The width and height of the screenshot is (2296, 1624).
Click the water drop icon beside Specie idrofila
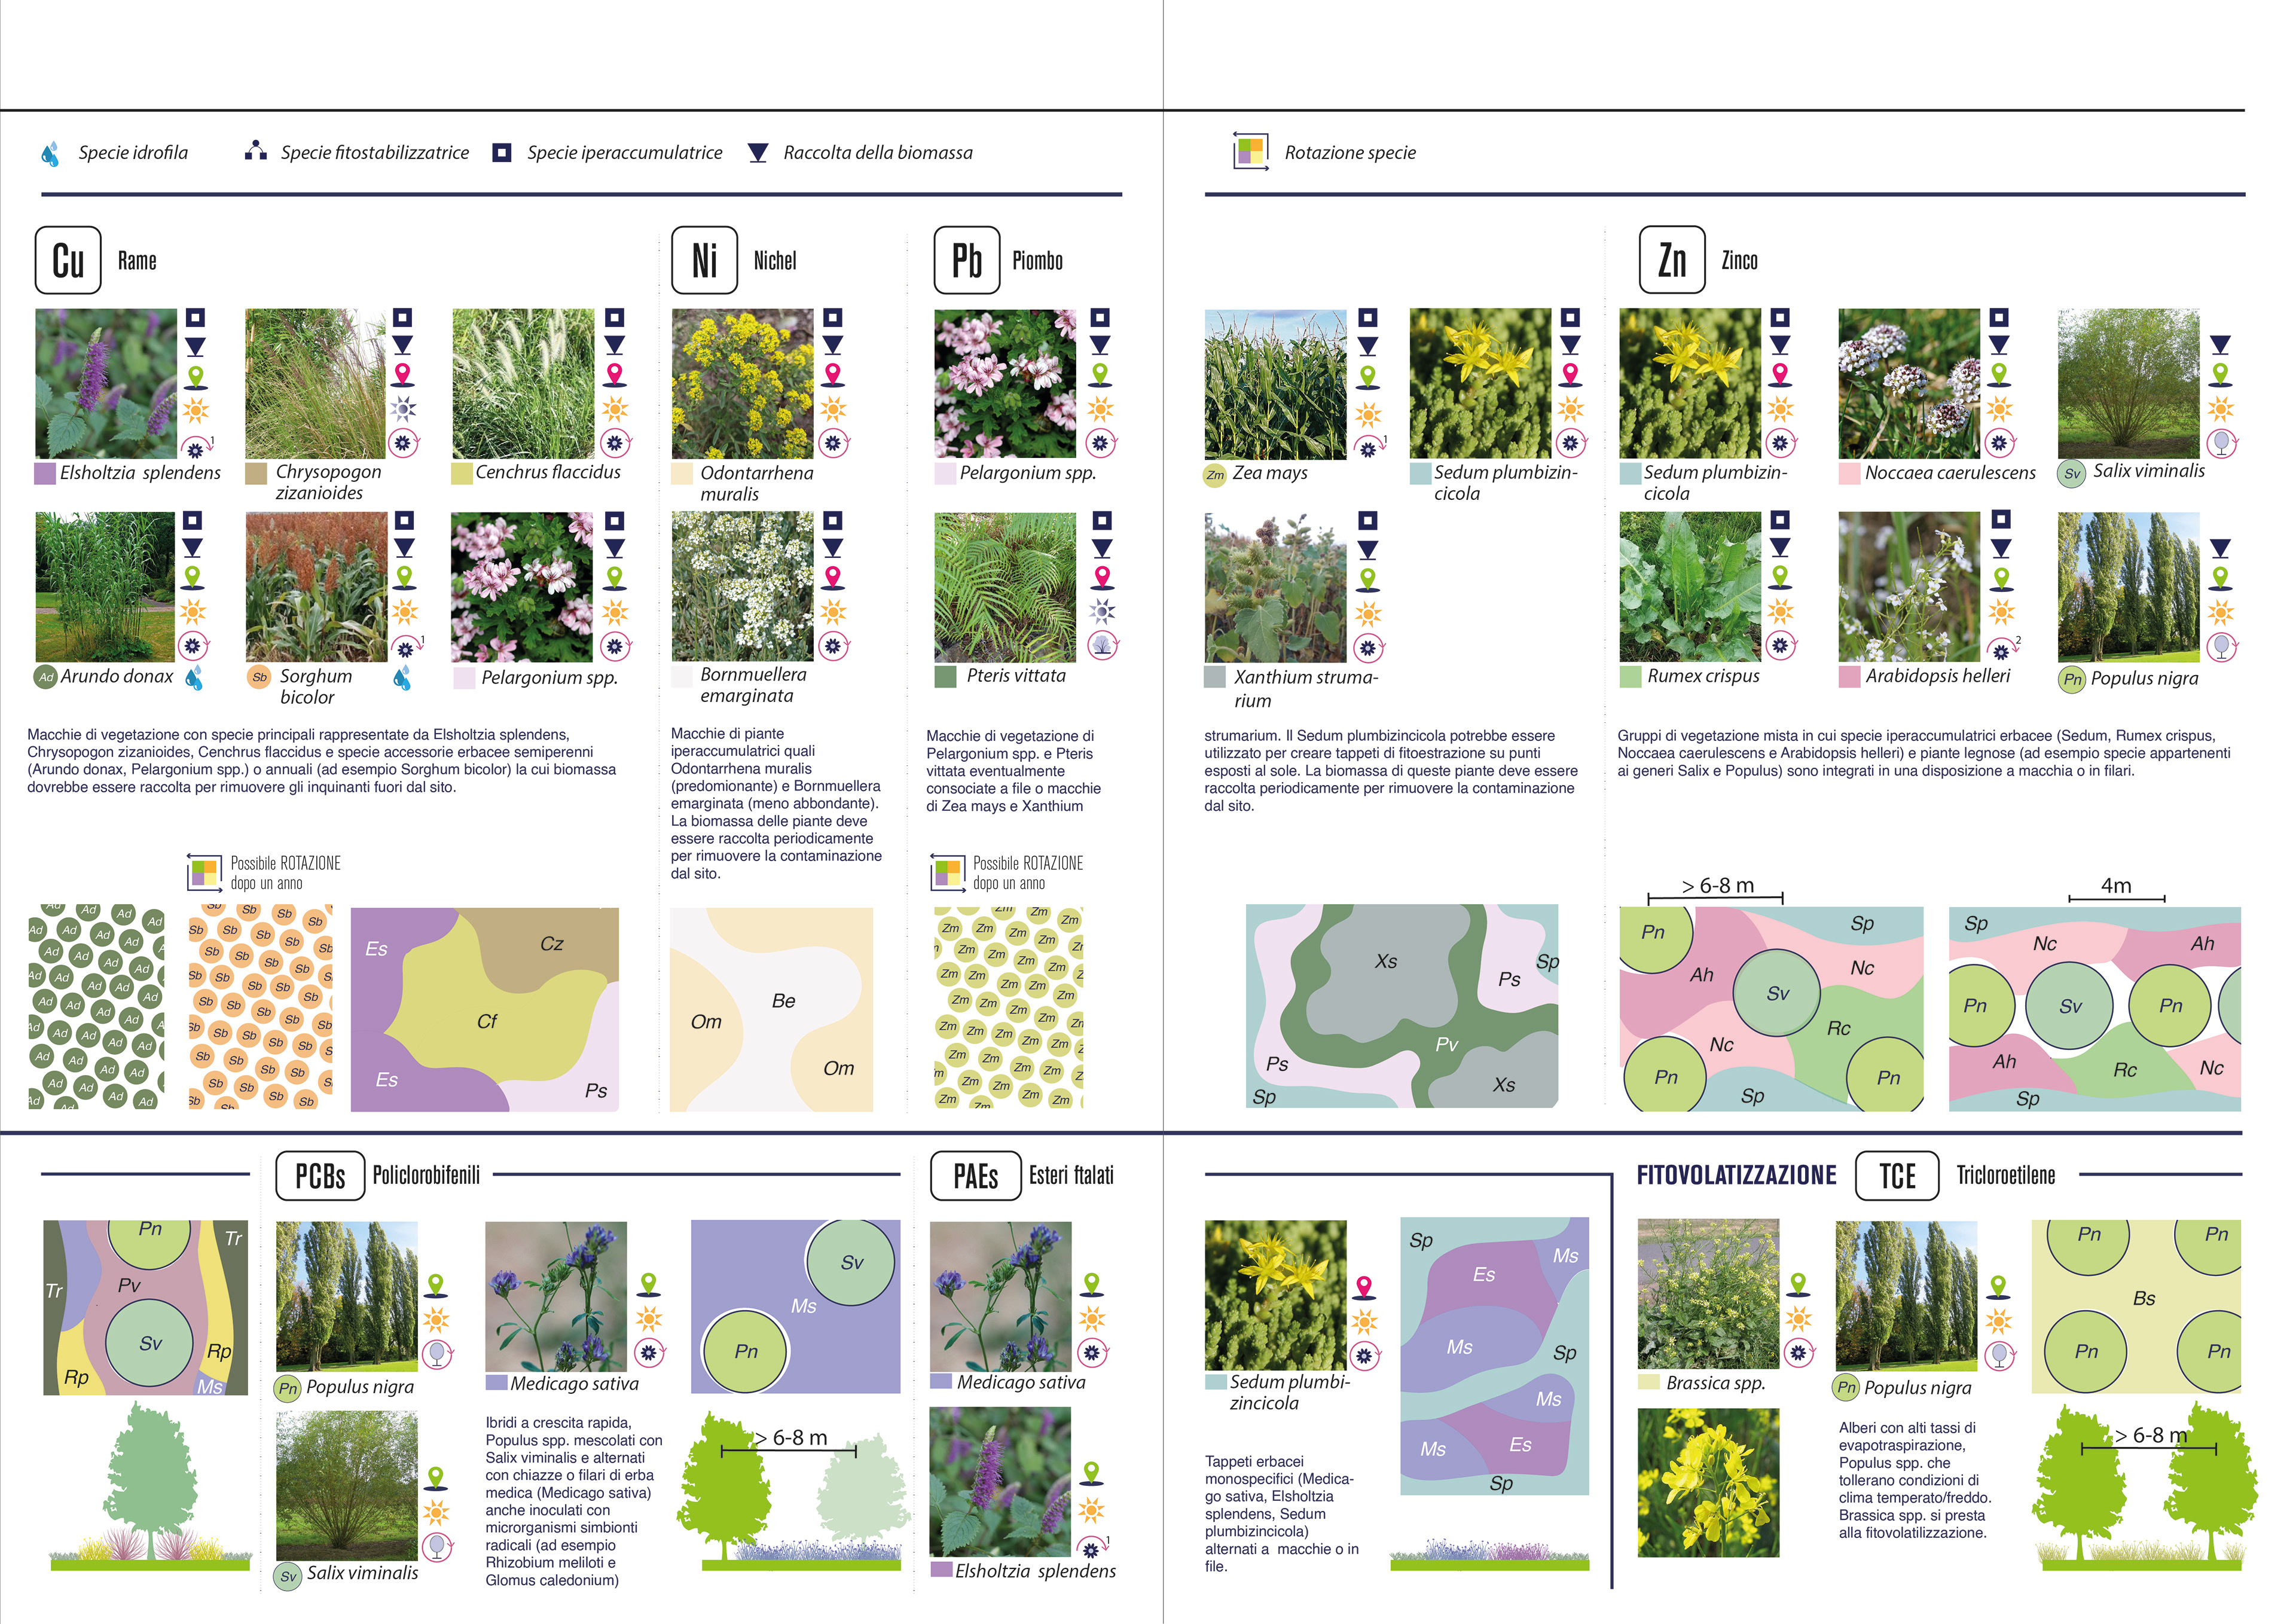[x=50, y=153]
